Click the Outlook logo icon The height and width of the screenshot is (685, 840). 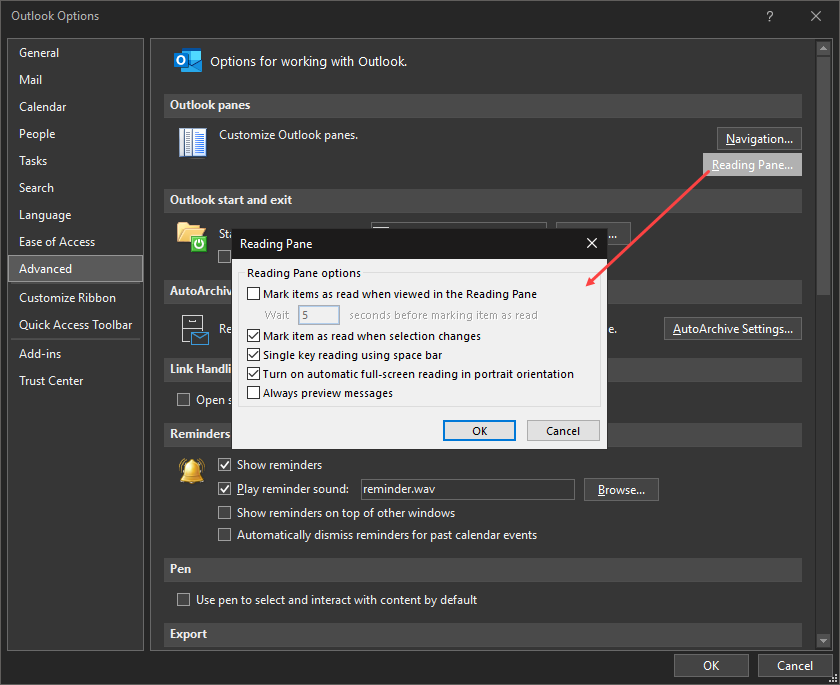pos(188,61)
